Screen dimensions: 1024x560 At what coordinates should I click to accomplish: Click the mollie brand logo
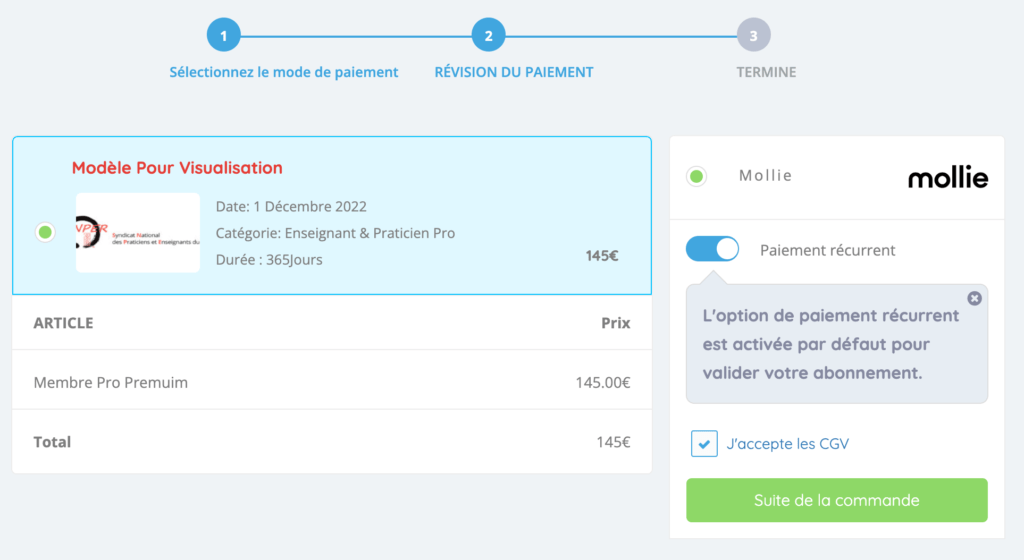(x=947, y=178)
